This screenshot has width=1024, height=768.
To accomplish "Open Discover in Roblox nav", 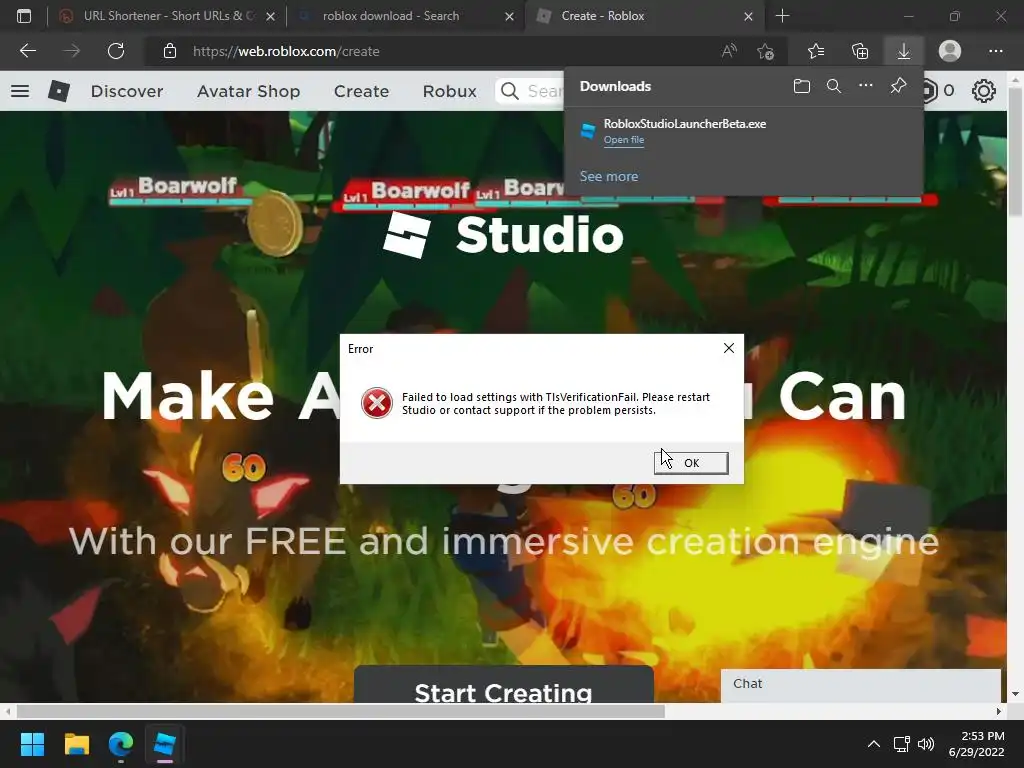I will click(127, 91).
